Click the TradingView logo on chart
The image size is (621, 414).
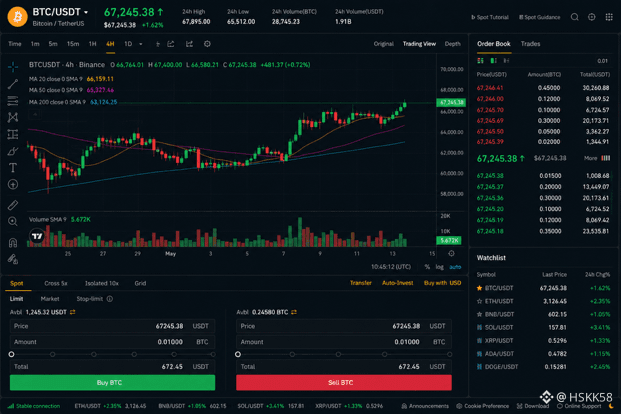pos(37,236)
